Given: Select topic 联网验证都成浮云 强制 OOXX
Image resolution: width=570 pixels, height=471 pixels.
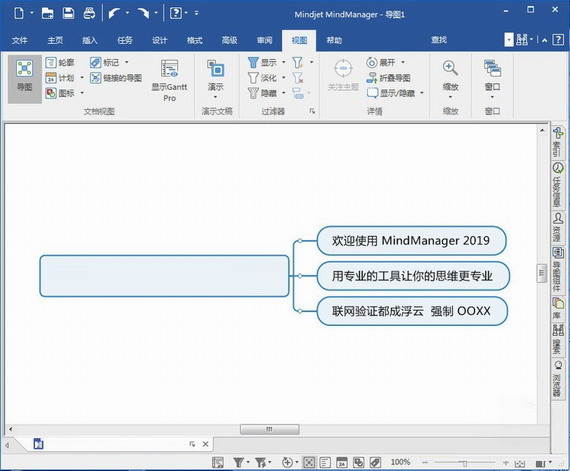Looking at the screenshot, I should (x=412, y=311).
